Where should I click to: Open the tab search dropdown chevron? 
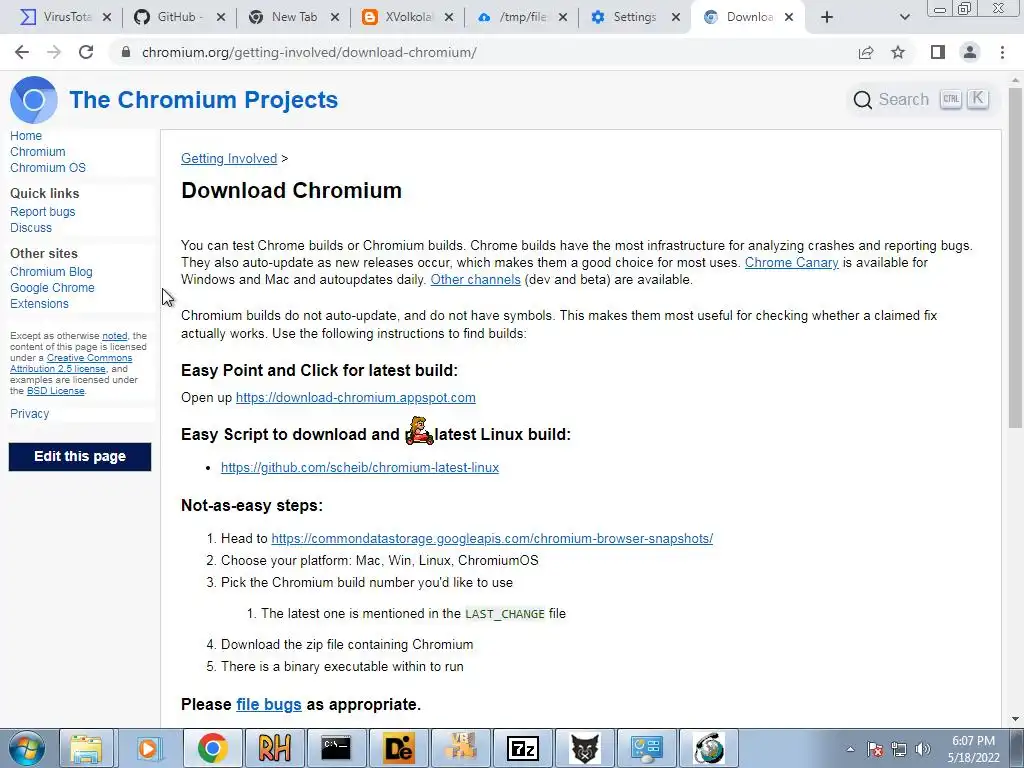coord(904,17)
